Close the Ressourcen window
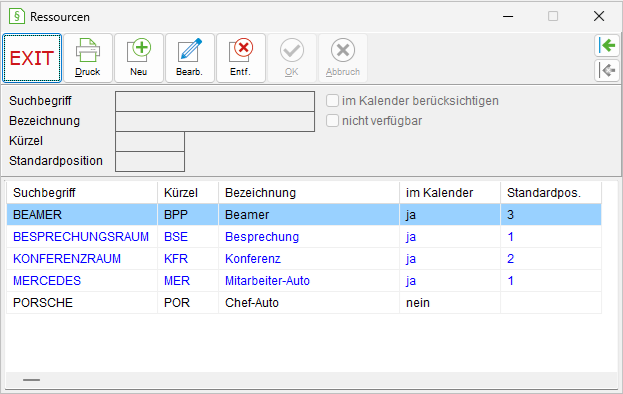 tap(599, 16)
